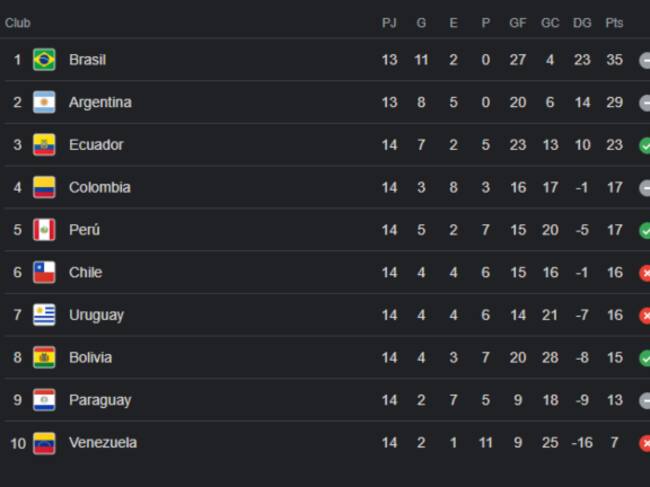
Task: Click the Brasil flag icon
Action: point(44,60)
